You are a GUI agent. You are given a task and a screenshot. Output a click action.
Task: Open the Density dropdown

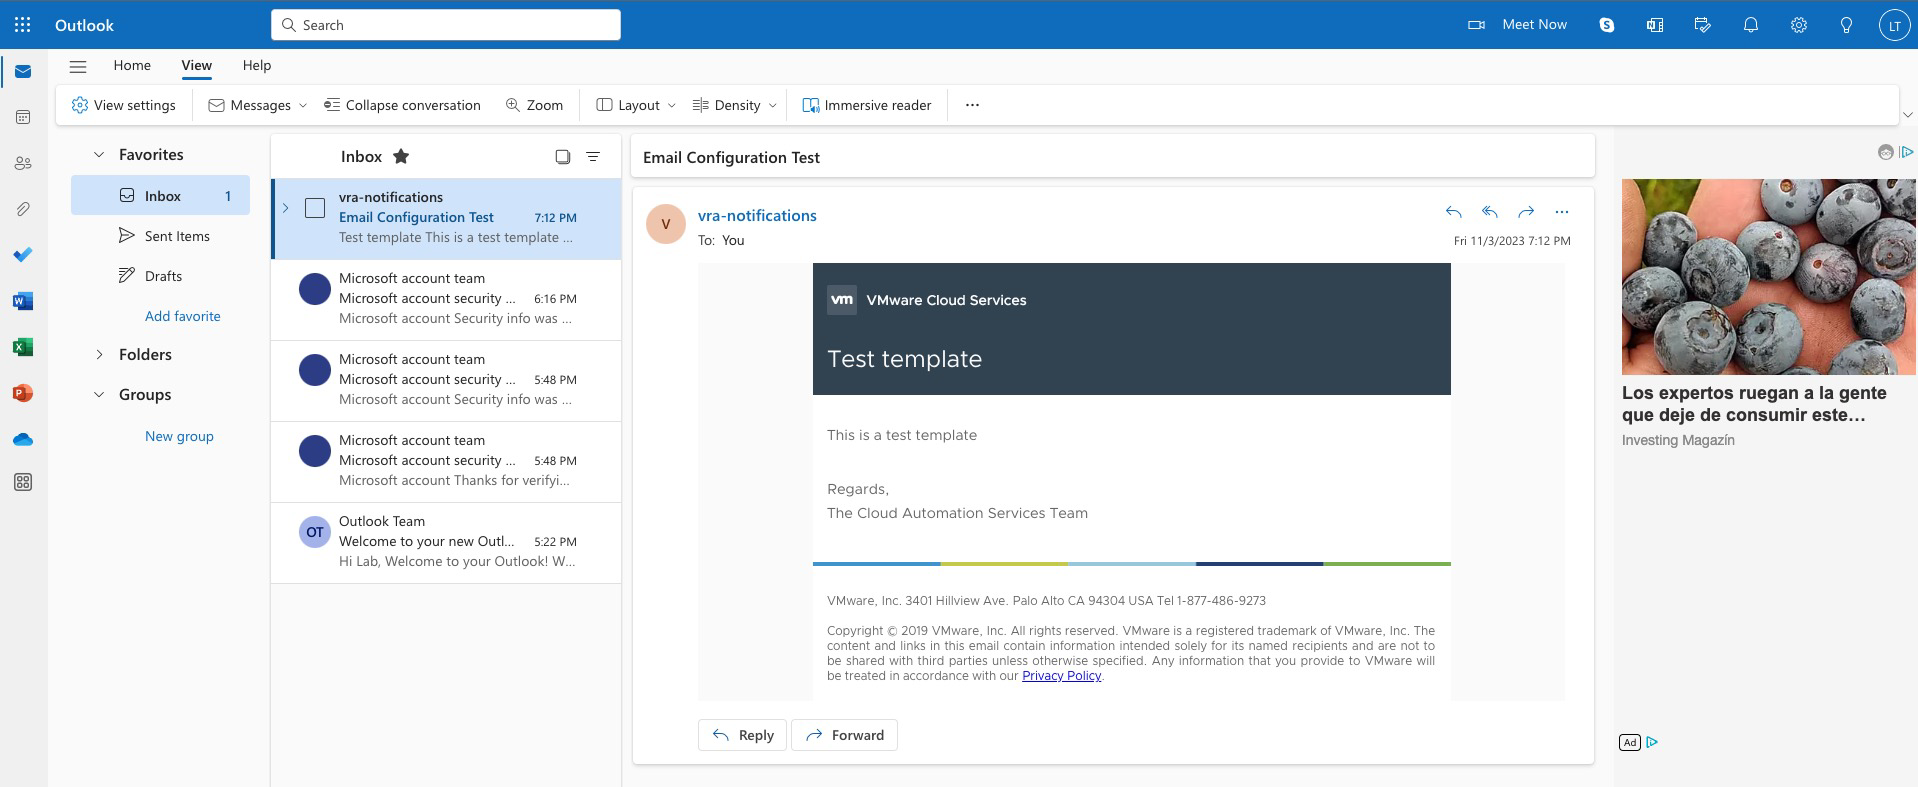(x=734, y=105)
